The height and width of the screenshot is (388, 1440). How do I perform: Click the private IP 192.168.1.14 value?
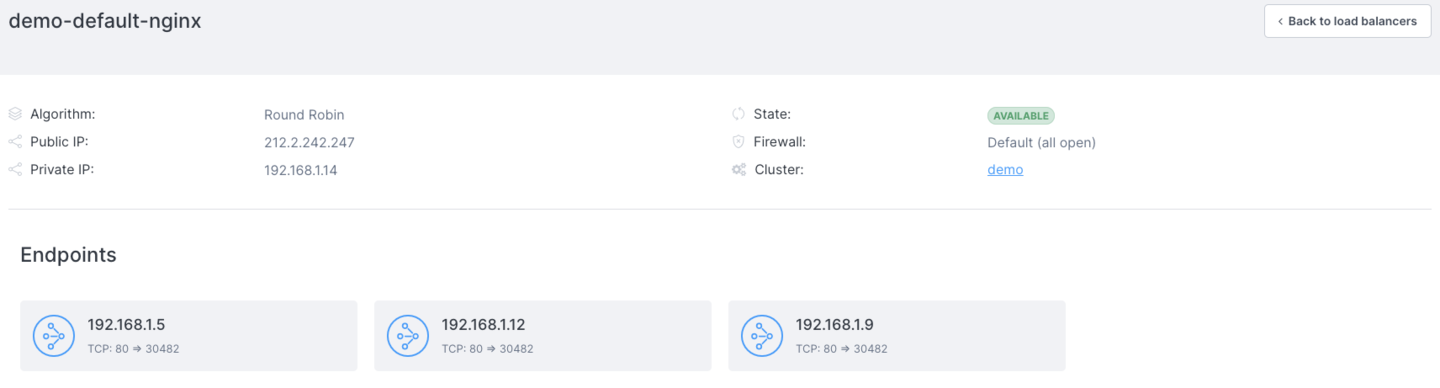301,170
